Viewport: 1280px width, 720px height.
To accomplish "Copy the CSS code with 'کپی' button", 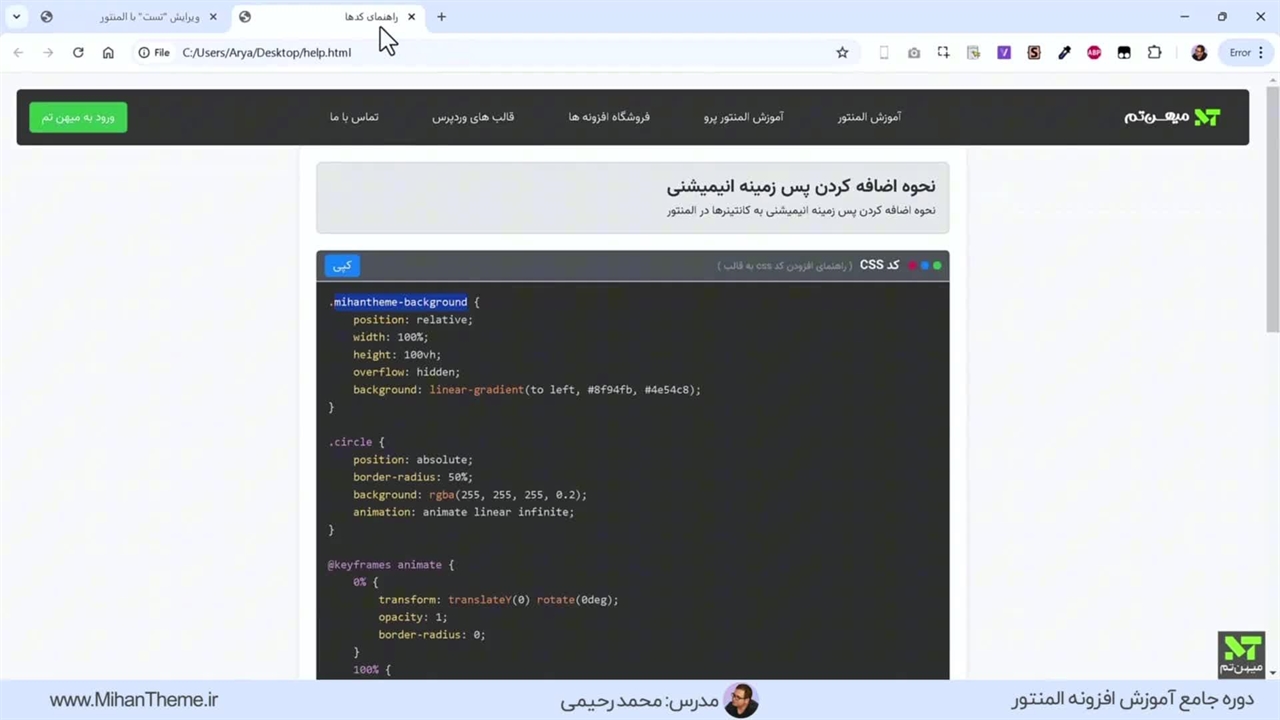I will point(342,266).
